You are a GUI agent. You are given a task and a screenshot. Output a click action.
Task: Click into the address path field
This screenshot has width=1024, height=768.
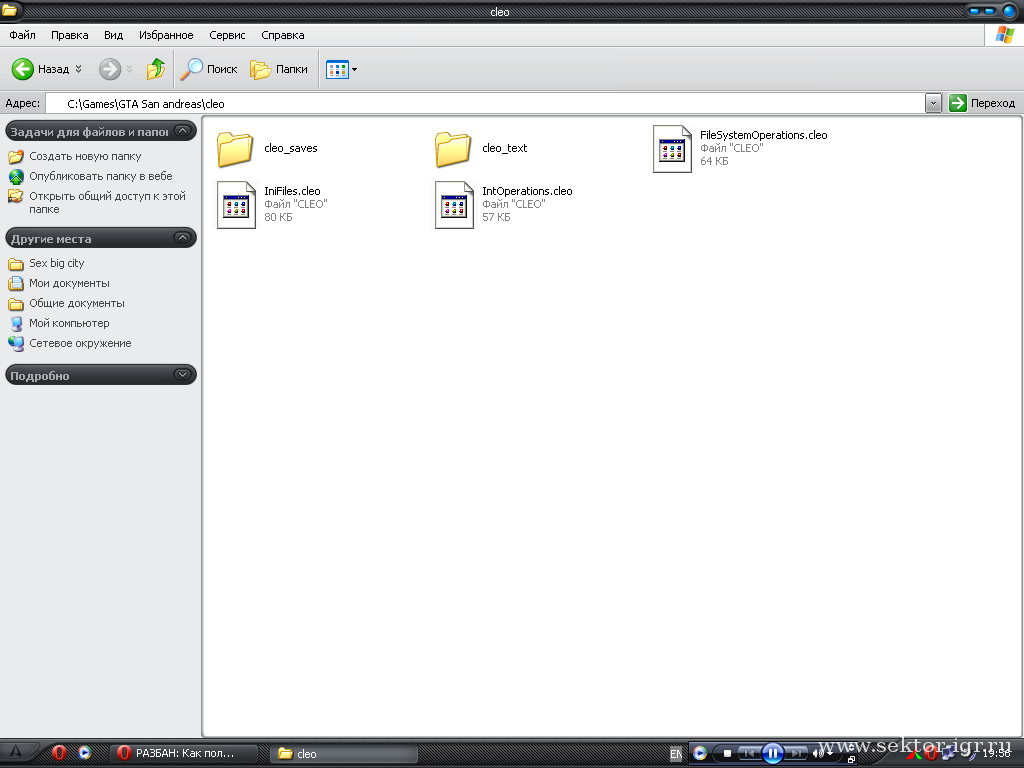tap(485, 103)
